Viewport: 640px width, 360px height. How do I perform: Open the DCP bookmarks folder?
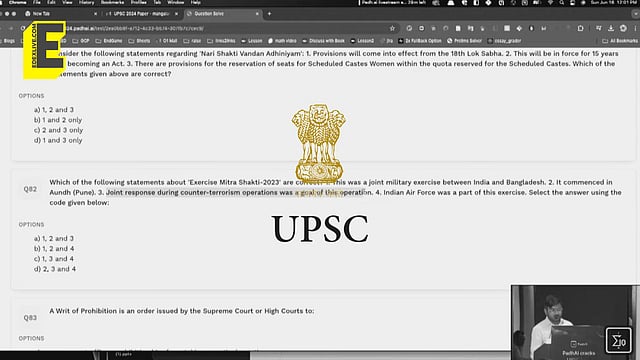pyautogui.click(x=81, y=41)
